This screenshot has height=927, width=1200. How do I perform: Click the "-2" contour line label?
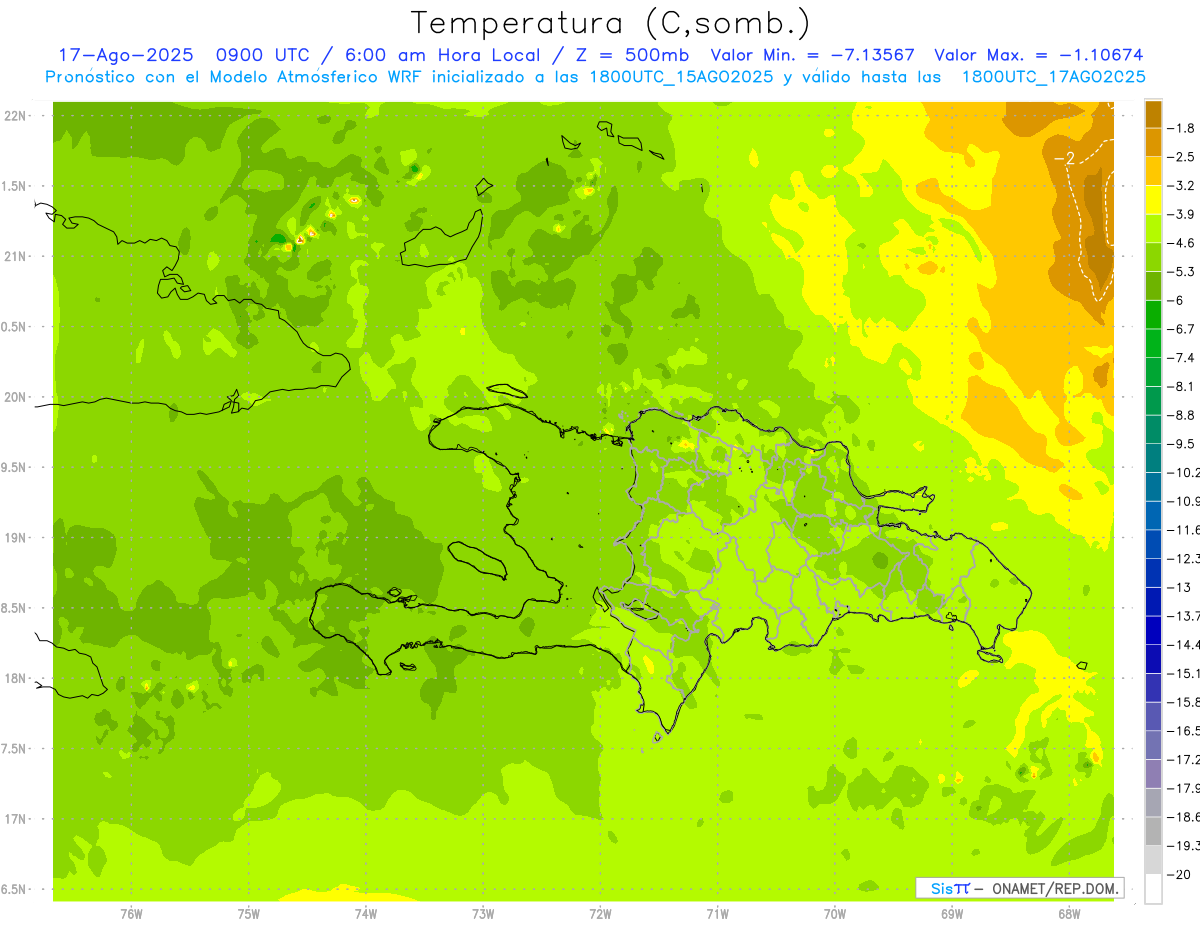coord(1064,158)
